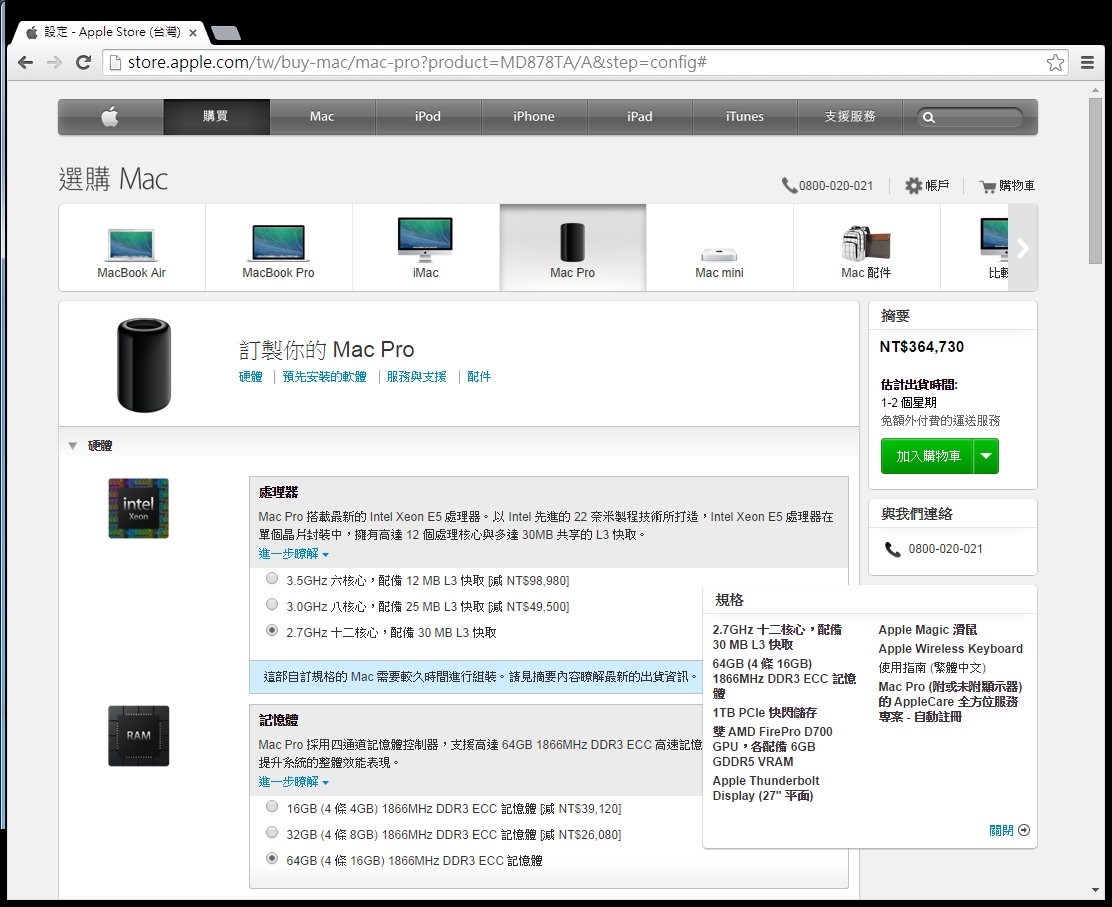Click the browser address bar URL
The height and width of the screenshot is (907, 1112).
pyautogui.click(x=417, y=62)
